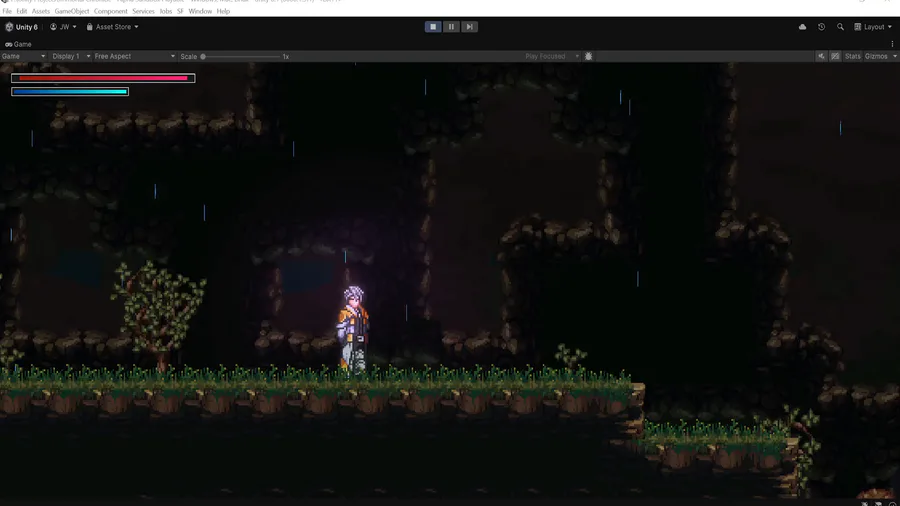The width and height of the screenshot is (900, 506).
Task: Open the Display 1 dropdown
Action: click(71, 56)
